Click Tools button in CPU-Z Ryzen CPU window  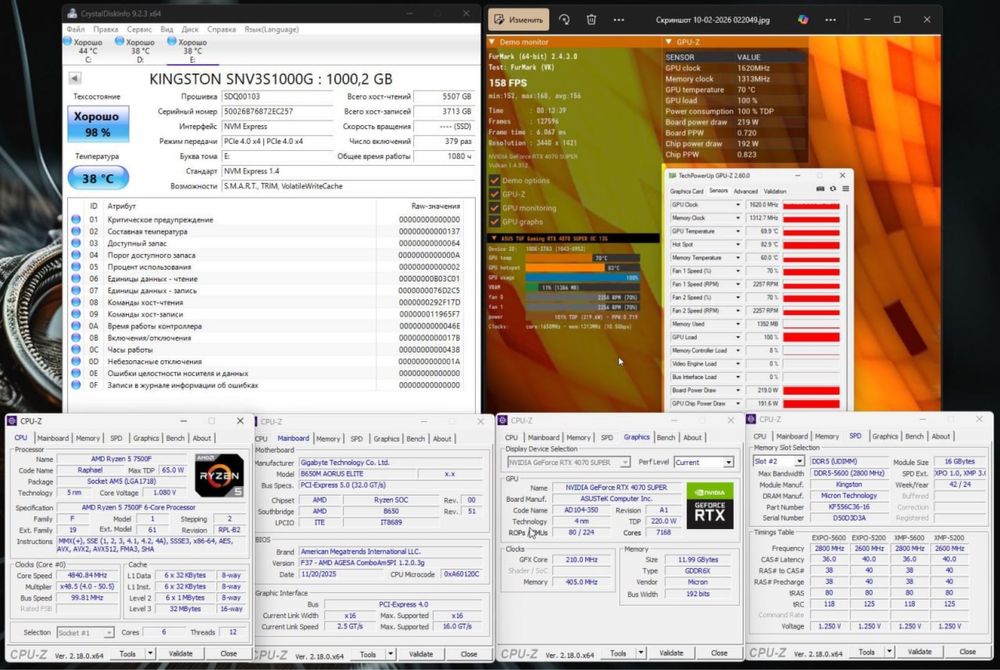click(x=128, y=653)
